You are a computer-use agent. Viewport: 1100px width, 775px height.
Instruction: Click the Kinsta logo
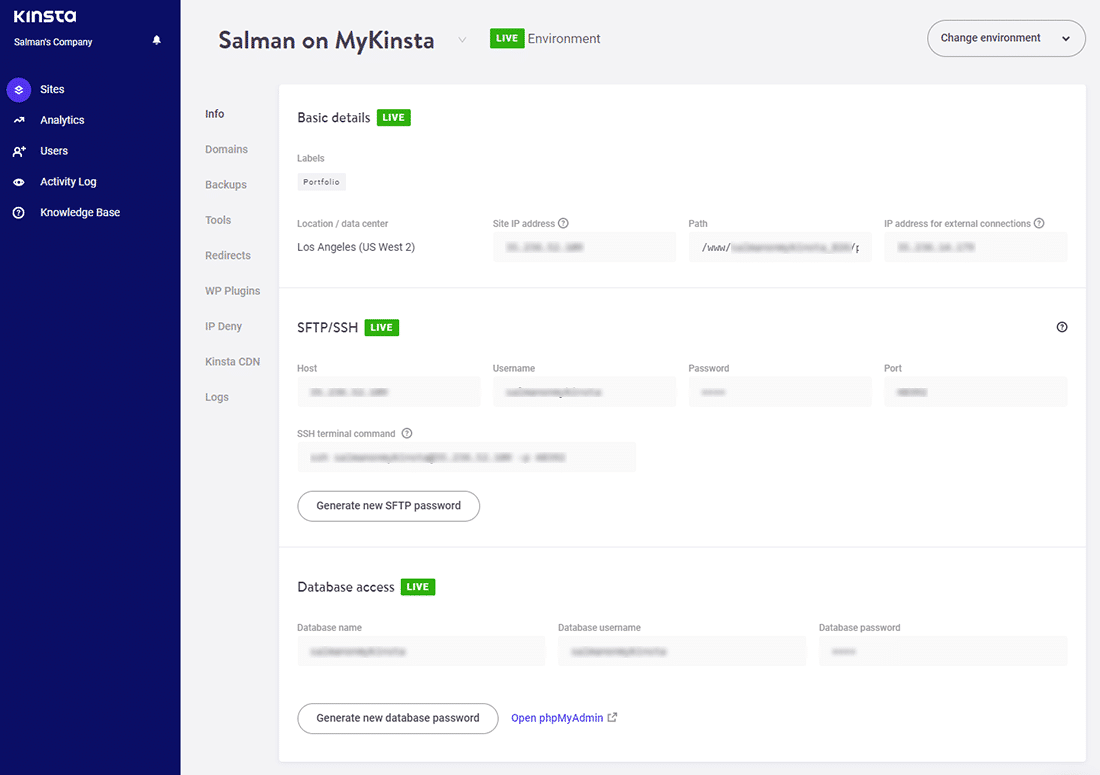44,16
